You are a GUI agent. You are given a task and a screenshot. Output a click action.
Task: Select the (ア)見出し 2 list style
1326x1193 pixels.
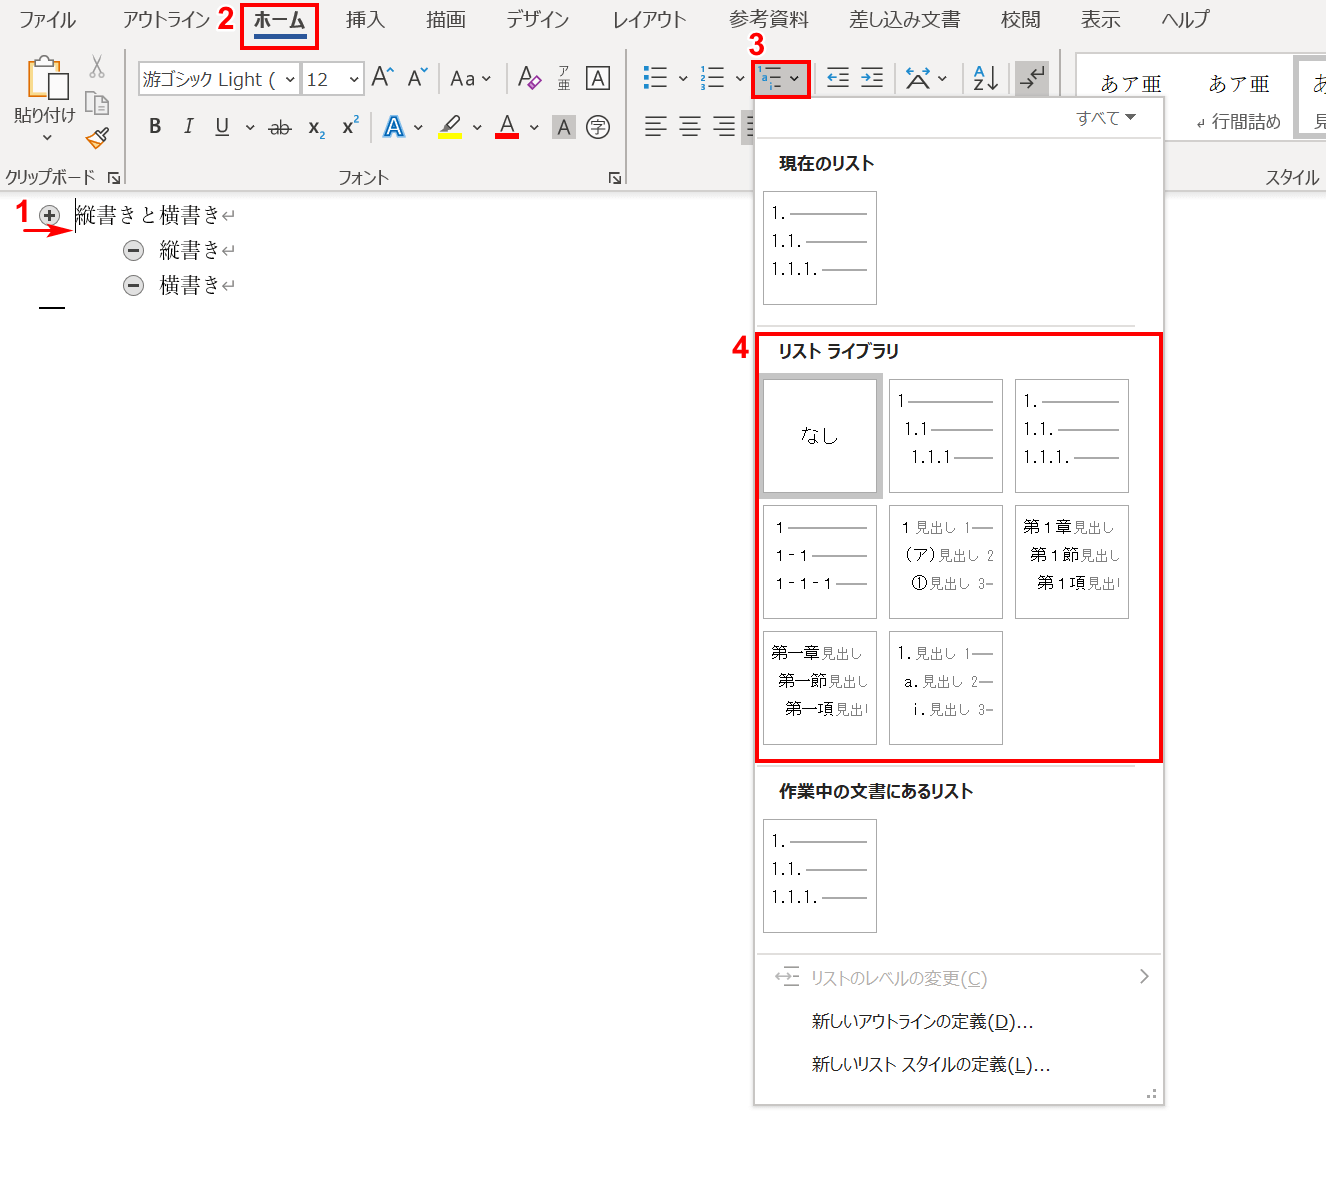click(x=946, y=562)
